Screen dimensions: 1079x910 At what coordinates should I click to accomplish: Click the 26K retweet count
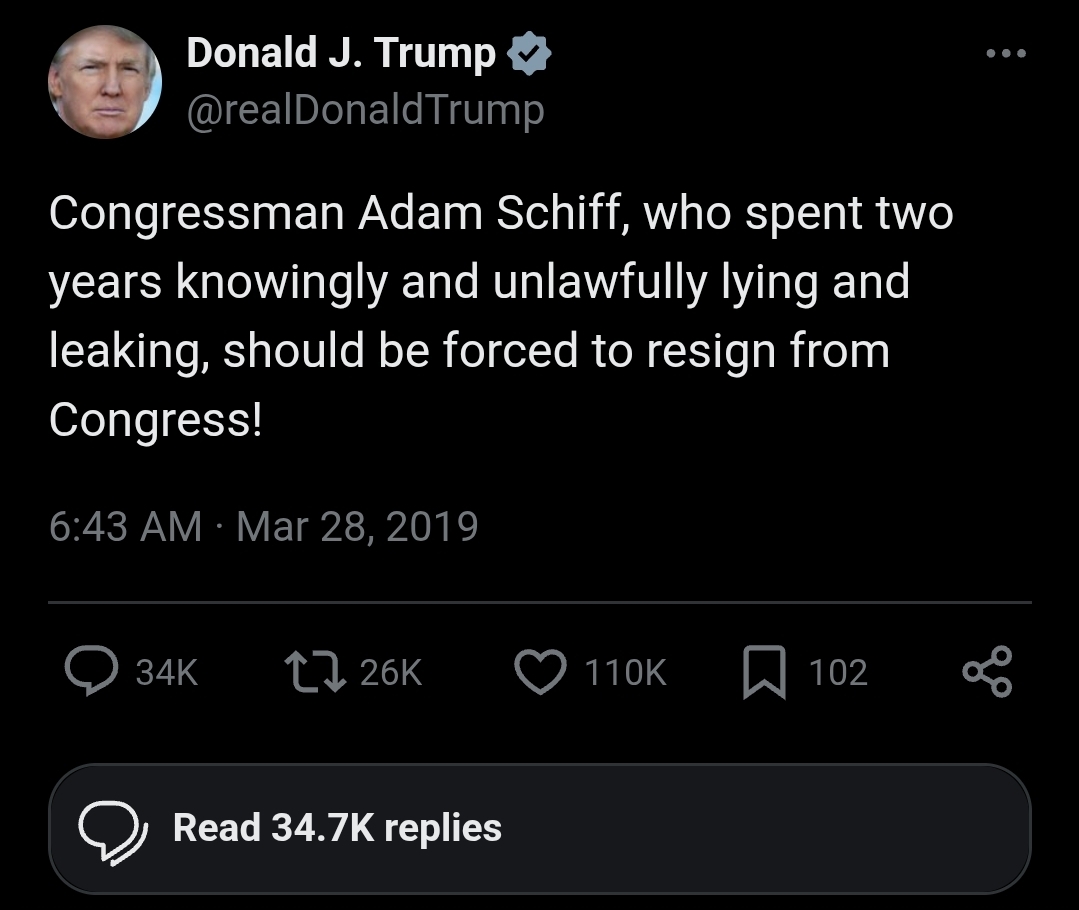click(x=391, y=673)
